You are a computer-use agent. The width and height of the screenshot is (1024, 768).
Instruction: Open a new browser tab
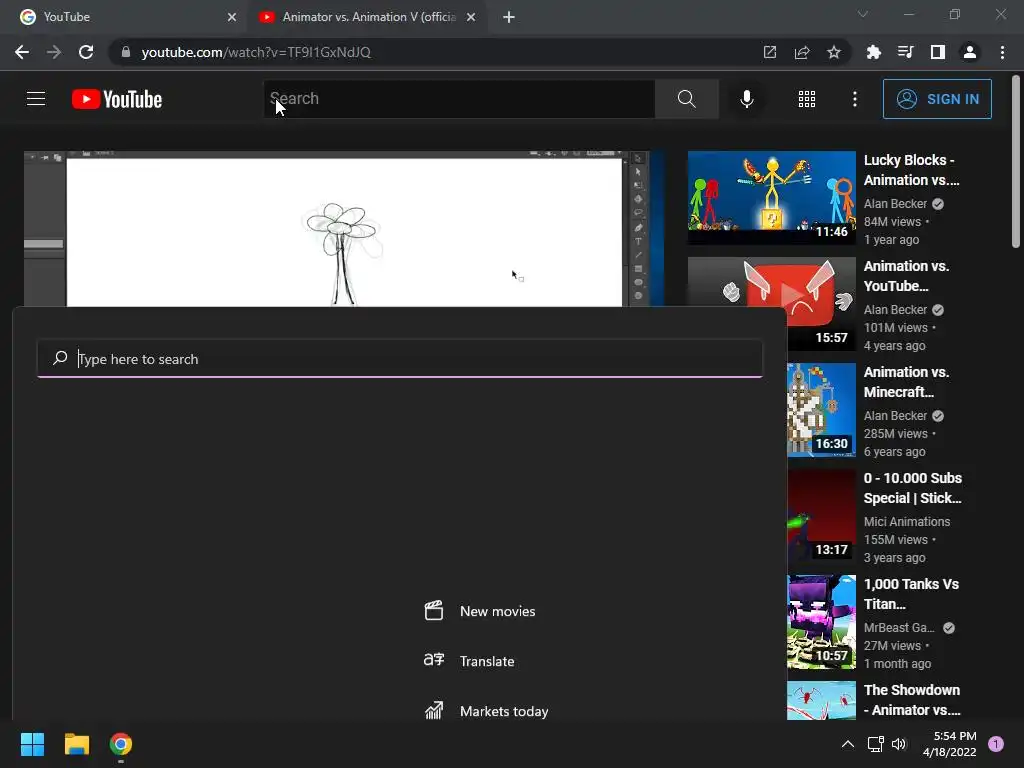509,17
